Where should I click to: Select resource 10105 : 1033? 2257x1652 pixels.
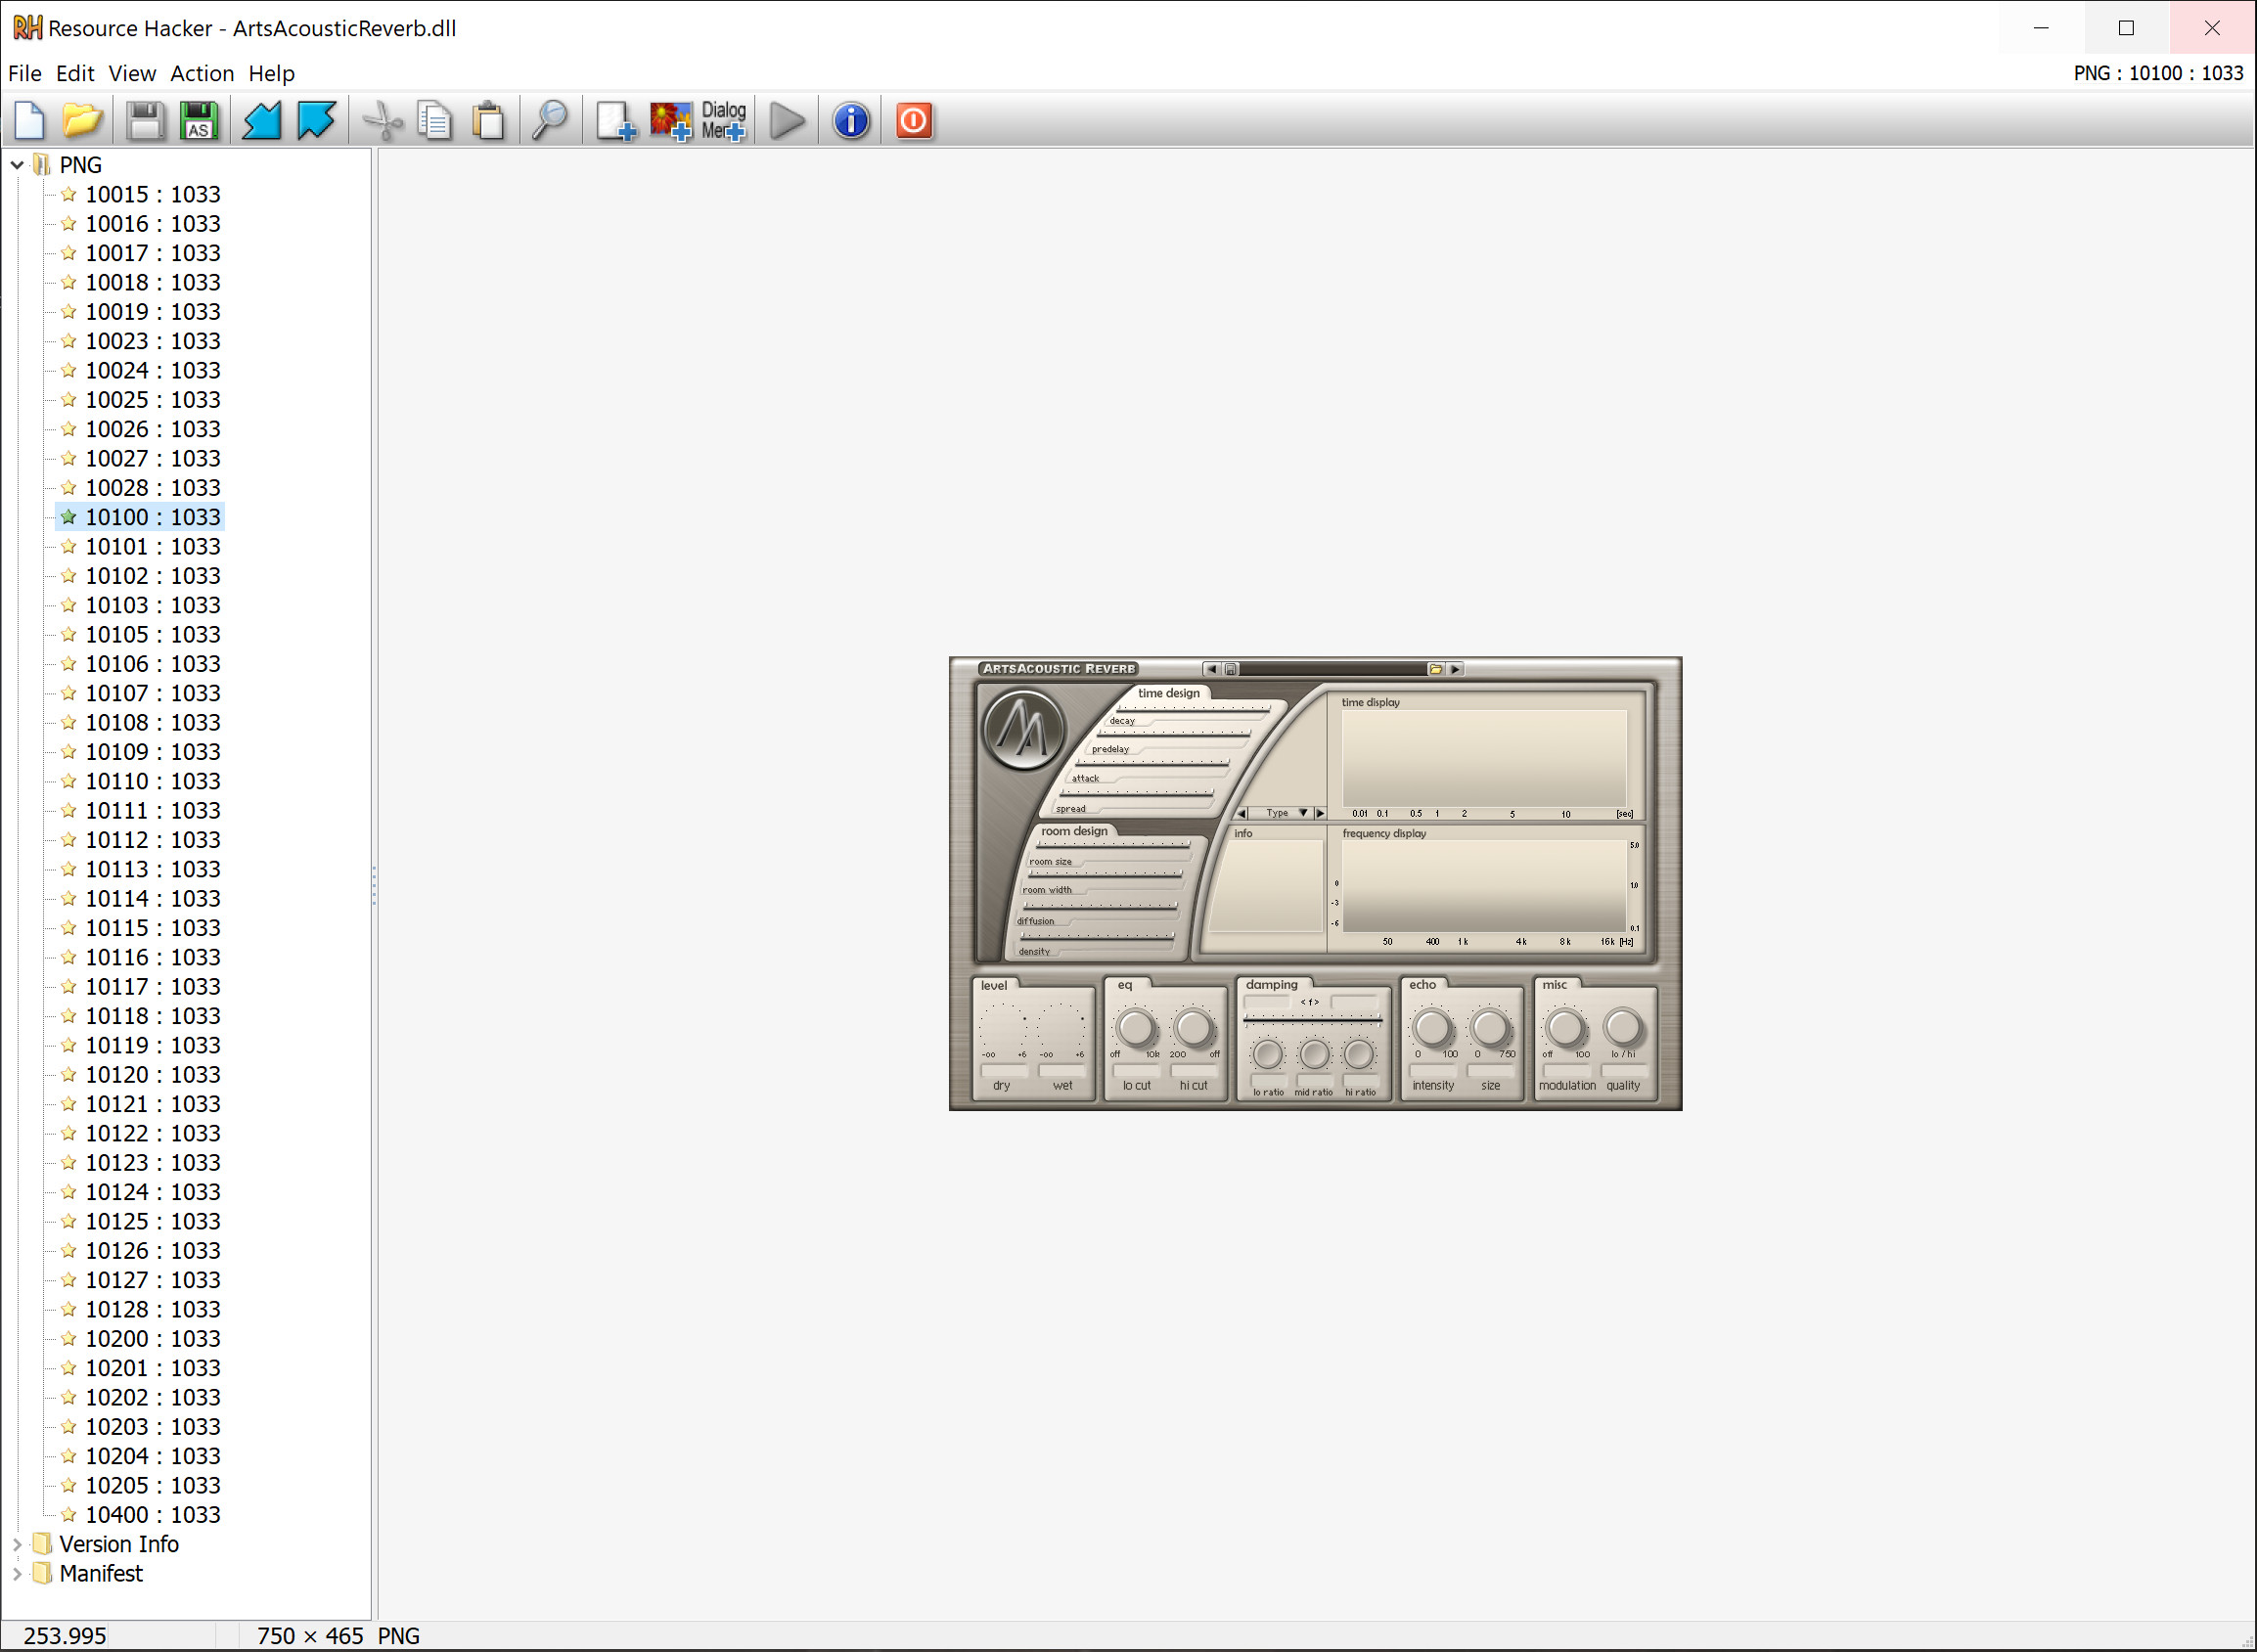152,634
